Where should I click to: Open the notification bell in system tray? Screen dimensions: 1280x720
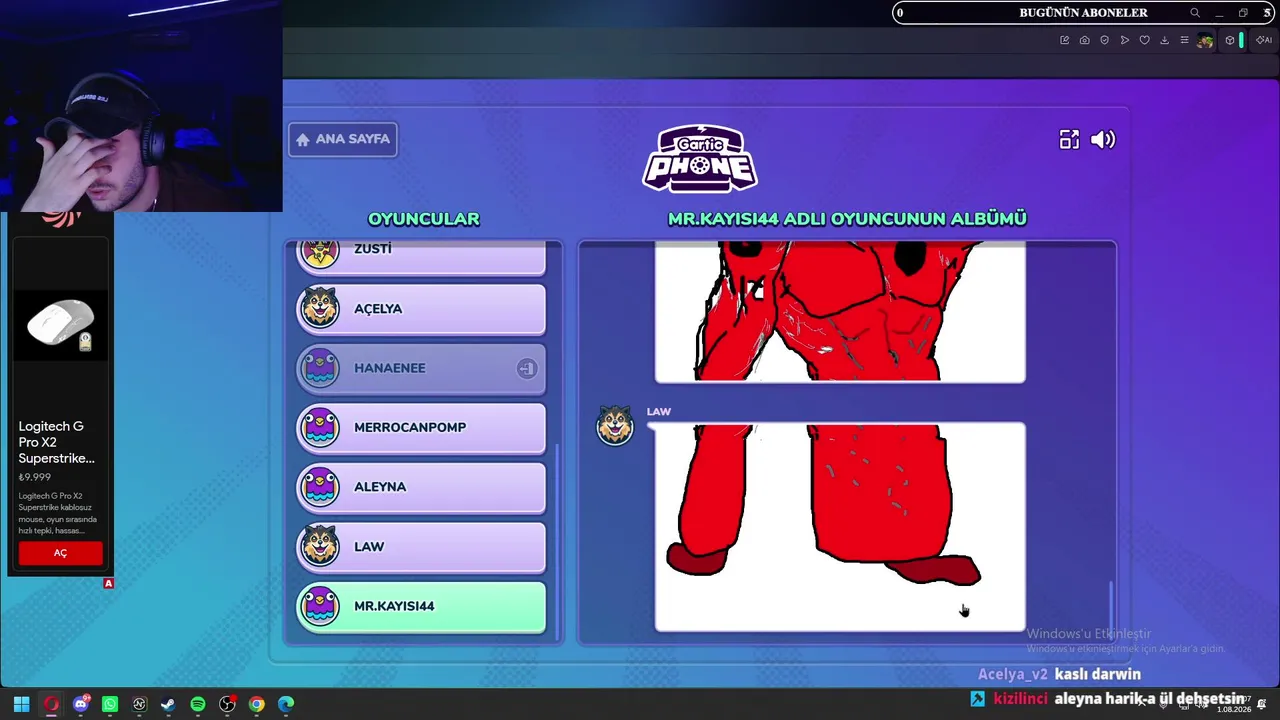point(1262,704)
